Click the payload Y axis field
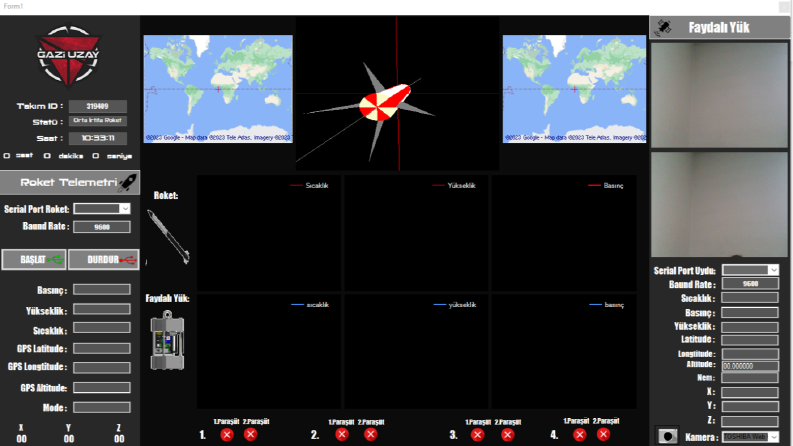Viewport: 793px width, 446px height. (750, 406)
